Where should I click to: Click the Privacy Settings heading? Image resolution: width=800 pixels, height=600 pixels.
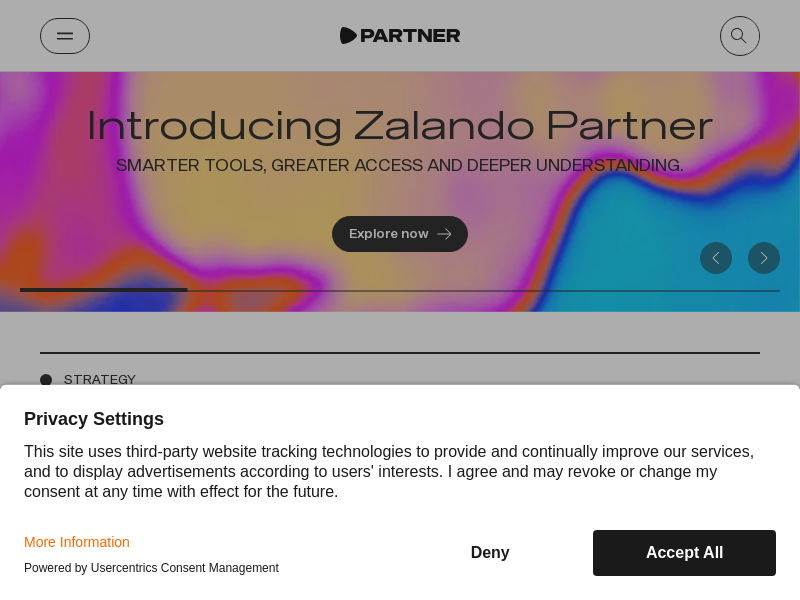94,419
